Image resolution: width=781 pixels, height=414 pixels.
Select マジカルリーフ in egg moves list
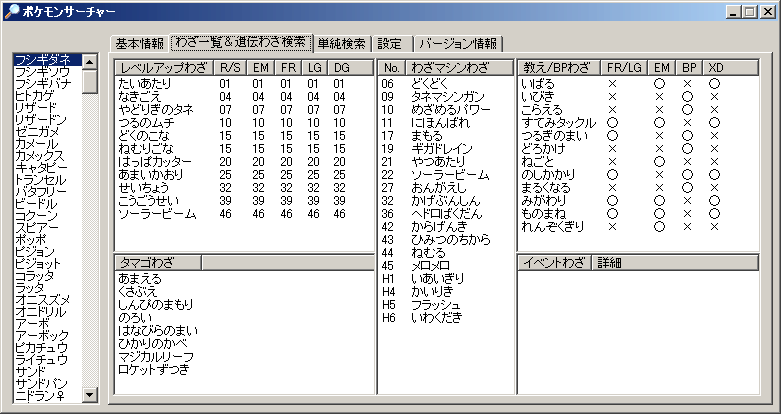tap(156, 357)
